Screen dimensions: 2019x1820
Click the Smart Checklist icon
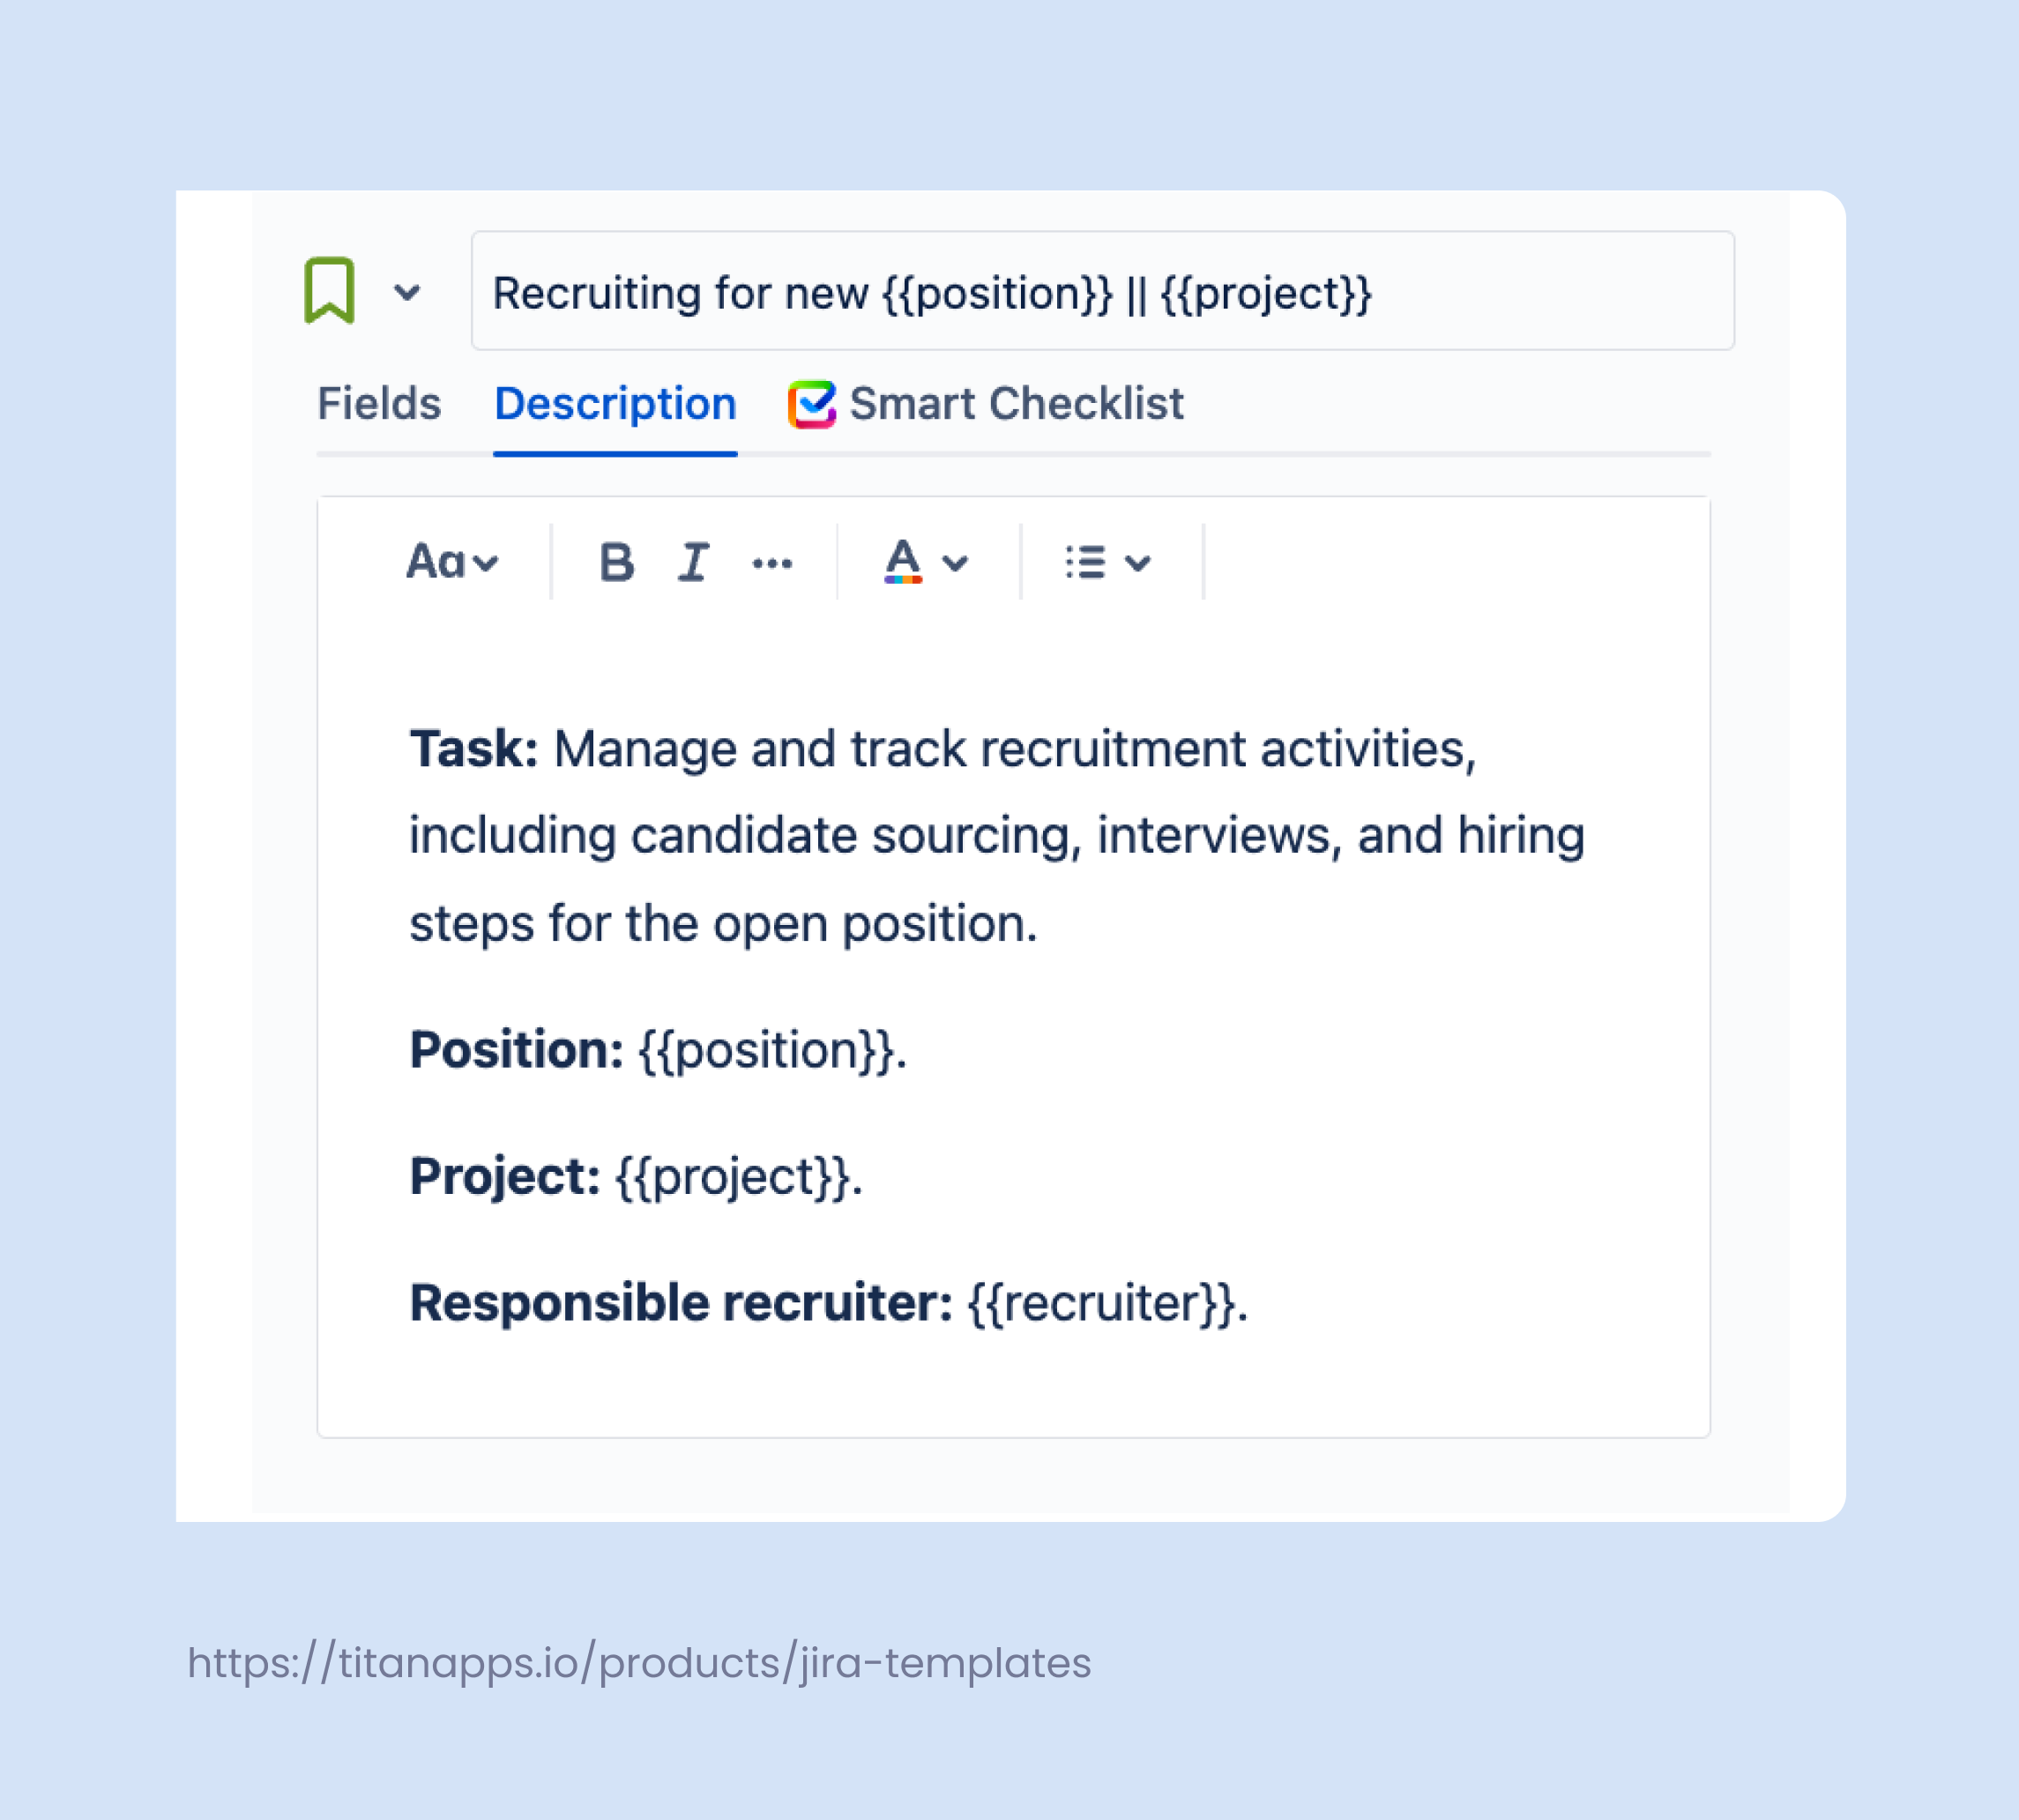click(x=813, y=403)
